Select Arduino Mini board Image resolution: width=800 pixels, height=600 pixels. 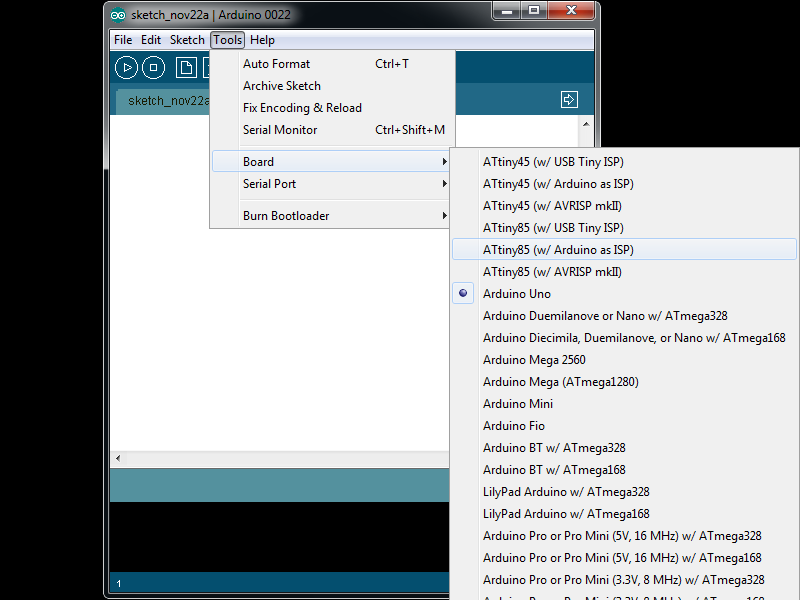click(624, 404)
